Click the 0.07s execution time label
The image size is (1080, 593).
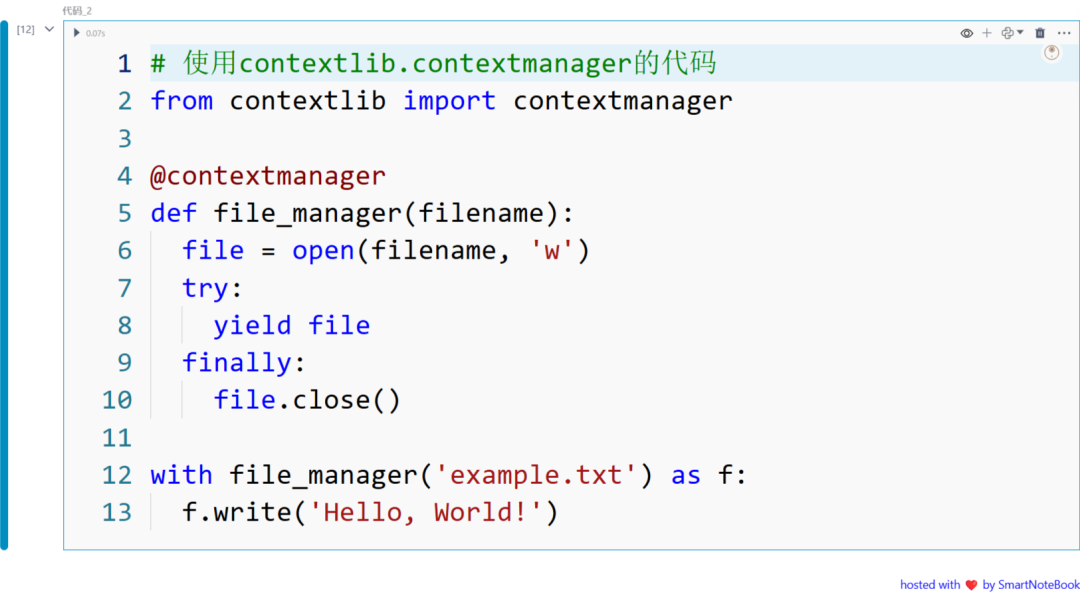click(x=96, y=33)
